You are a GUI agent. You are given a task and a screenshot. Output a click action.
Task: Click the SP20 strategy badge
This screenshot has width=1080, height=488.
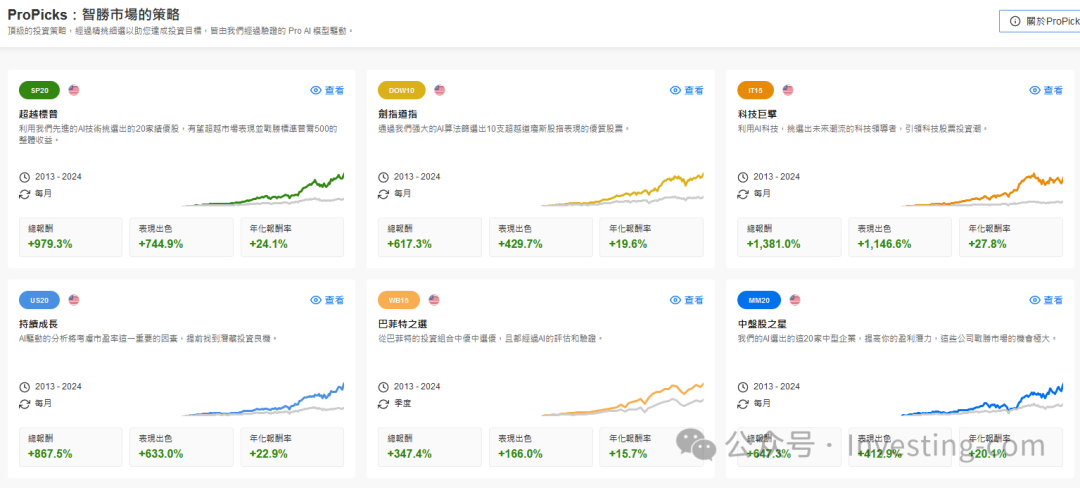(39, 90)
